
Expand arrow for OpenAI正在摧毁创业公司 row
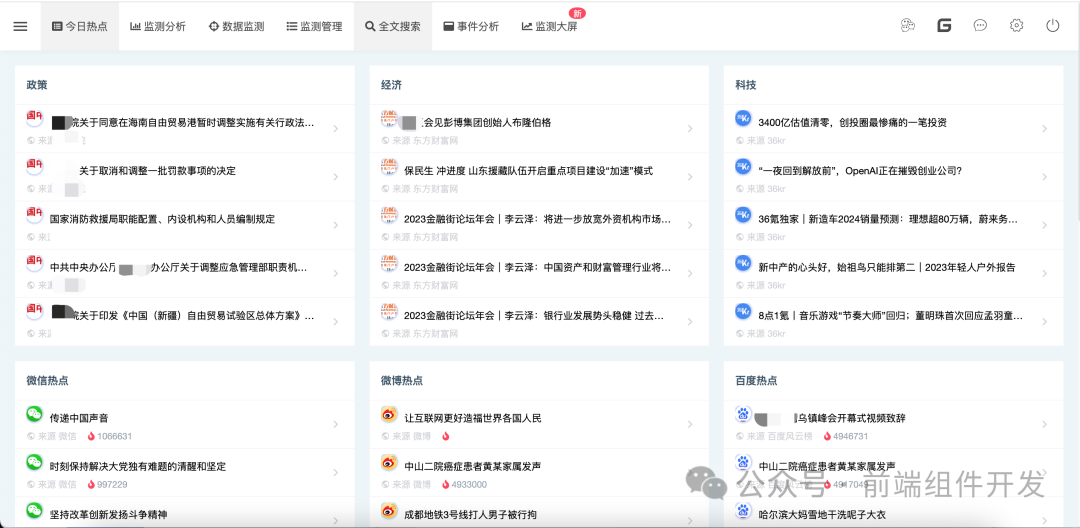point(1044,177)
